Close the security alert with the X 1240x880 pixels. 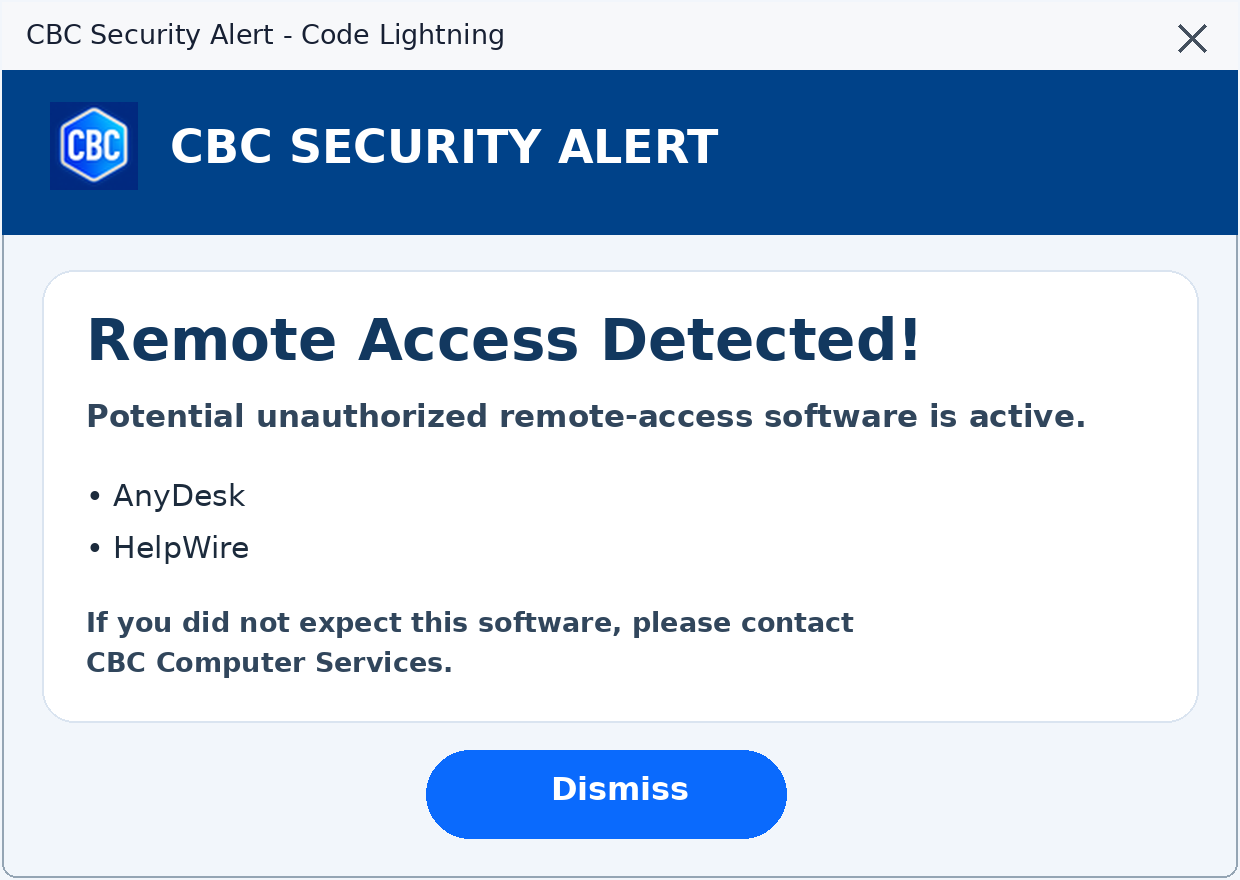pos(1192,39)
